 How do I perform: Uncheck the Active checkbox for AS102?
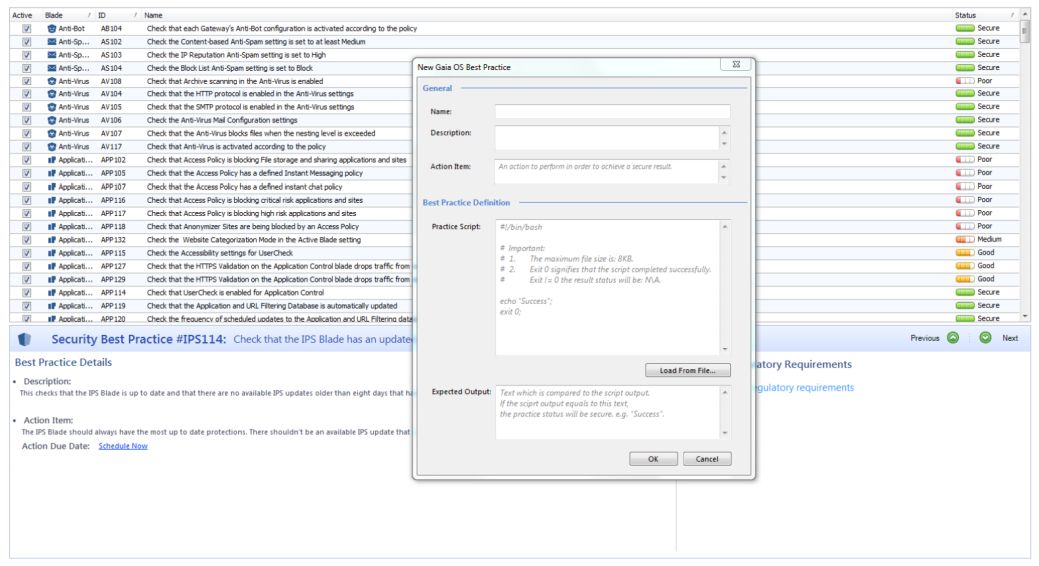tap(27, 42)
